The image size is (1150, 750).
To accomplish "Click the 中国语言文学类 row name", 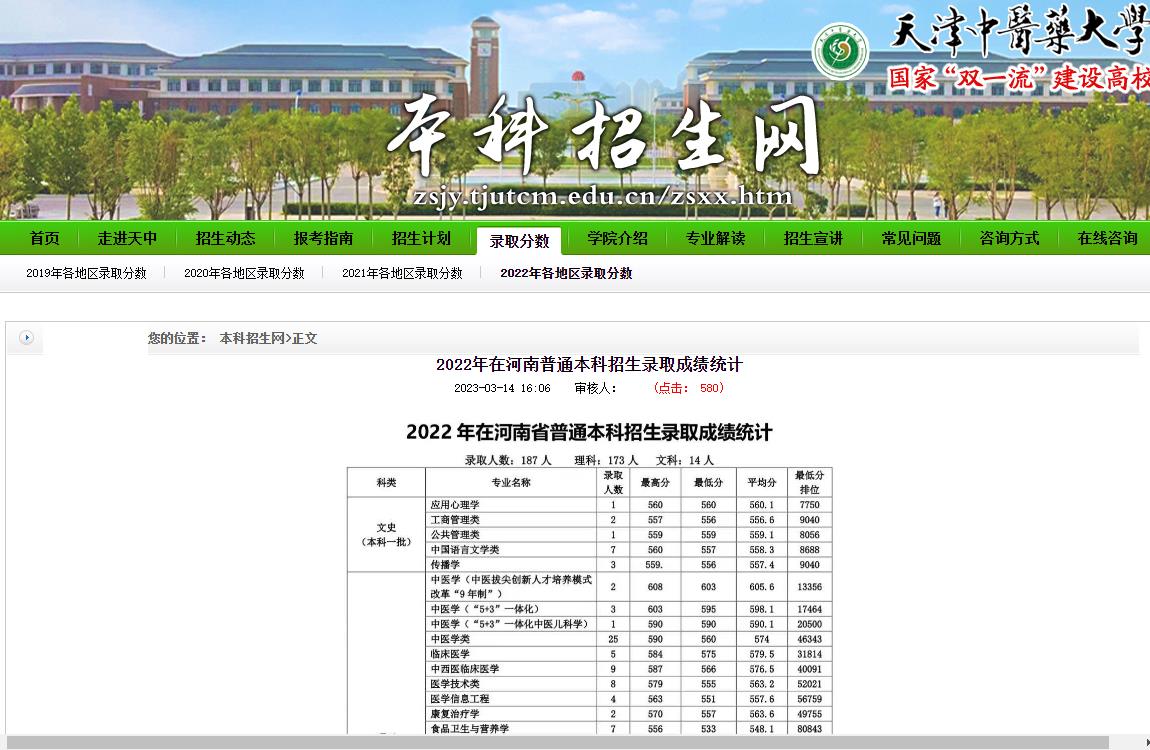I will pos(465,550).
